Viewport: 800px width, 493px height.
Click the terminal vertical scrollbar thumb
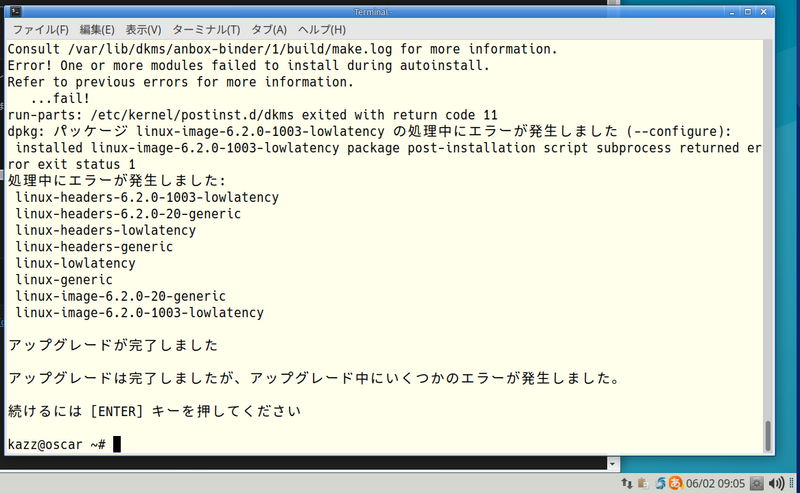(767, 436)
